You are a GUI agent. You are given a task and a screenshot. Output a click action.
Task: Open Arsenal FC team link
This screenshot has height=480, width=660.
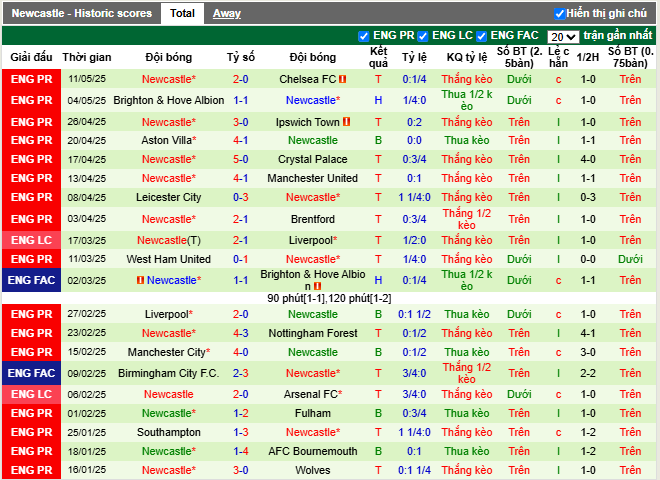pos(313,394)
